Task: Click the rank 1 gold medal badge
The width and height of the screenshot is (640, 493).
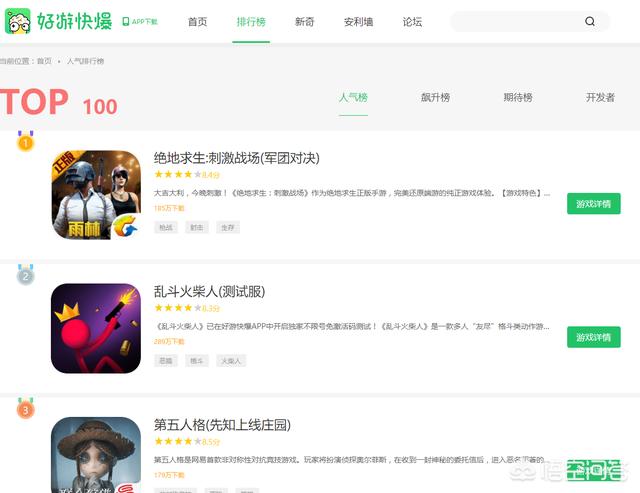Action: [x=25, y=141]
